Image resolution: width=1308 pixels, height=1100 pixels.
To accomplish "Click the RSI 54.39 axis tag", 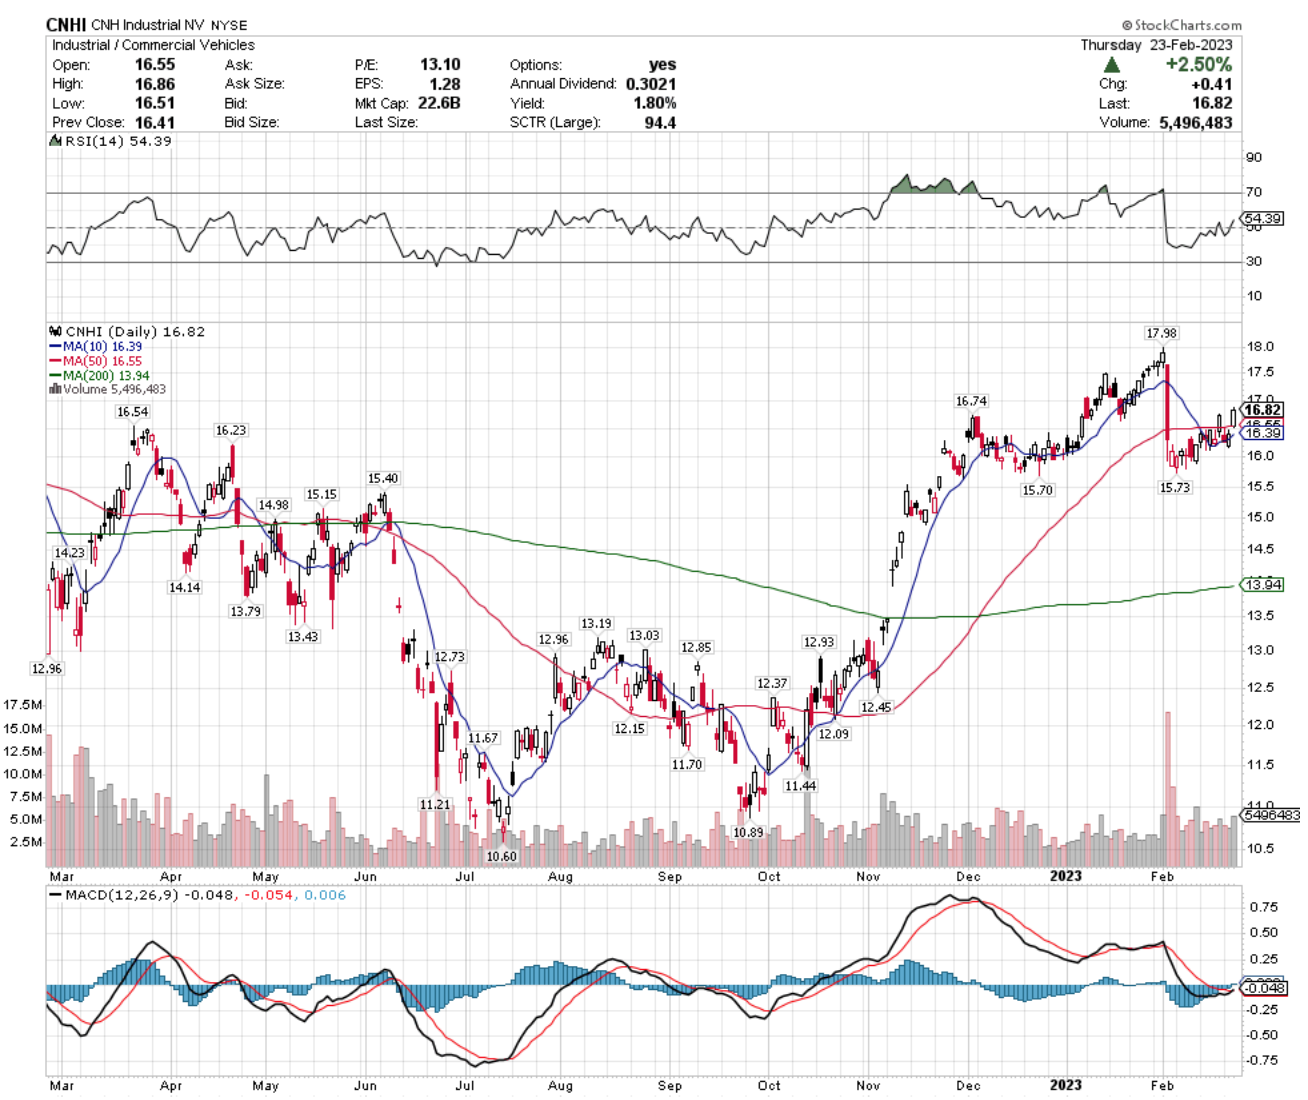I will (x=1262, y=218).
